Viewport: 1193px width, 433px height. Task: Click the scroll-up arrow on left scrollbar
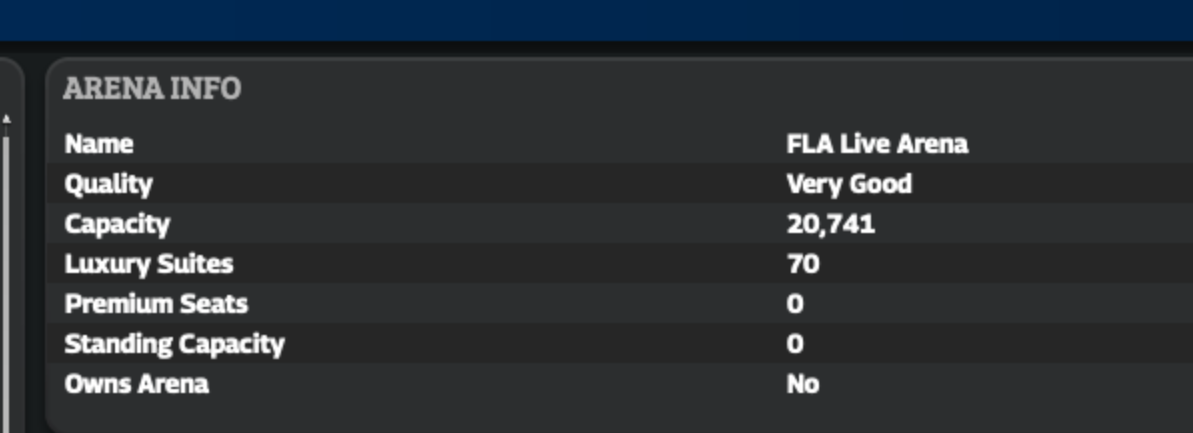tap(6, 119)
